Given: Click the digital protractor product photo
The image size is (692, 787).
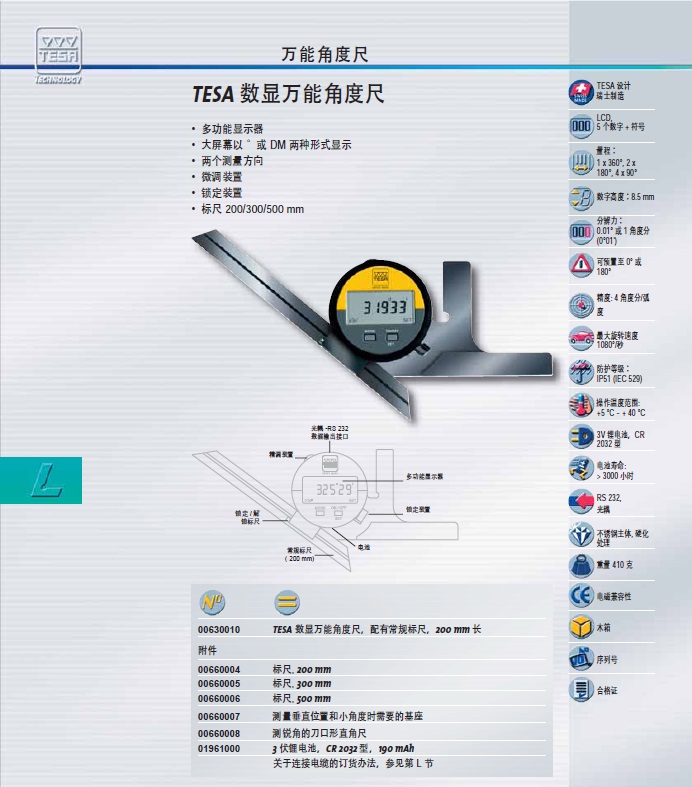Looking at the screenshot, I should point(373,325).
